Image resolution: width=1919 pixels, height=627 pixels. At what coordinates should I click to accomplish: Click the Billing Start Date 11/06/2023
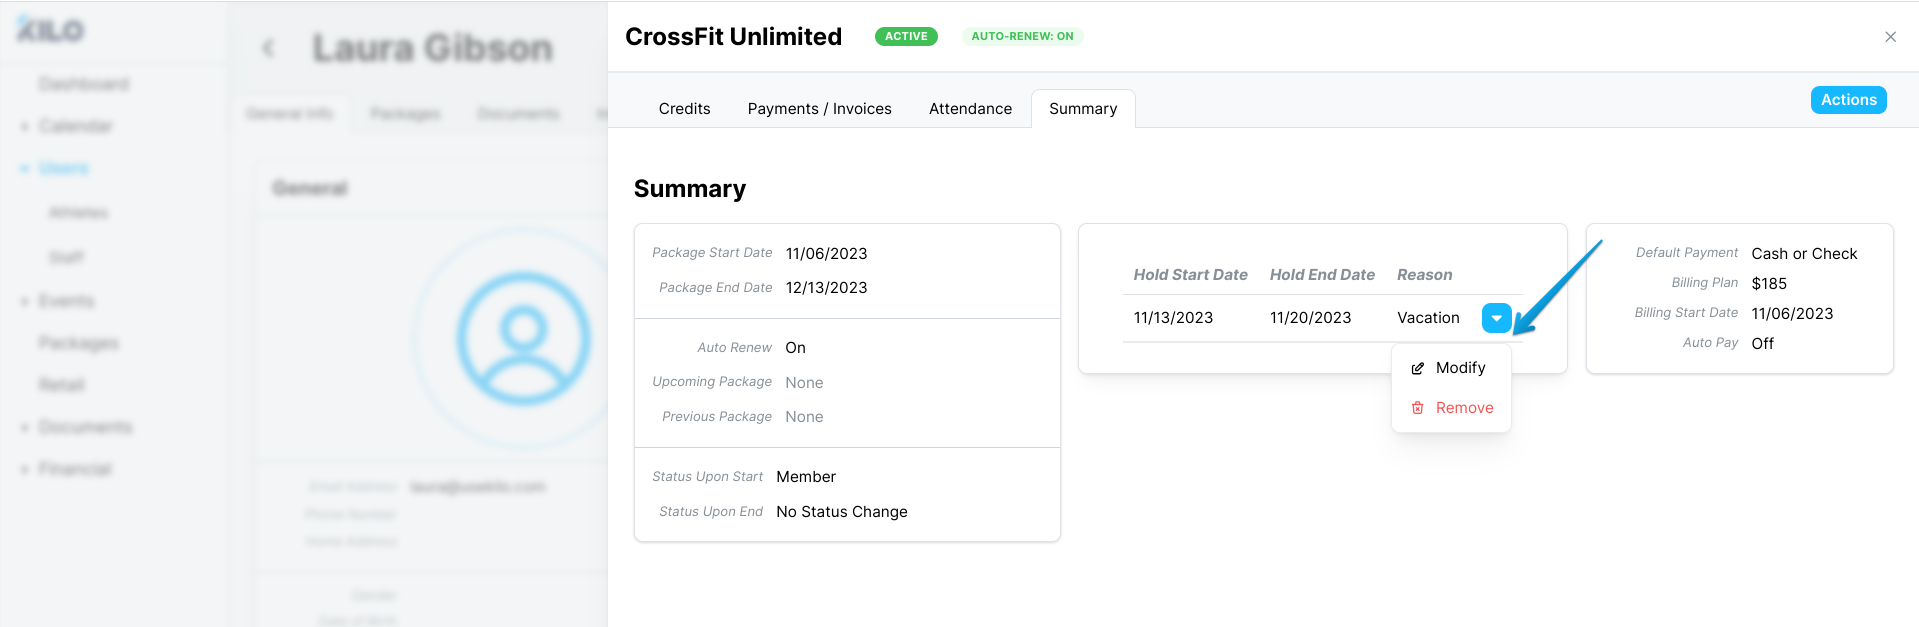click(x=1792, y=314)
